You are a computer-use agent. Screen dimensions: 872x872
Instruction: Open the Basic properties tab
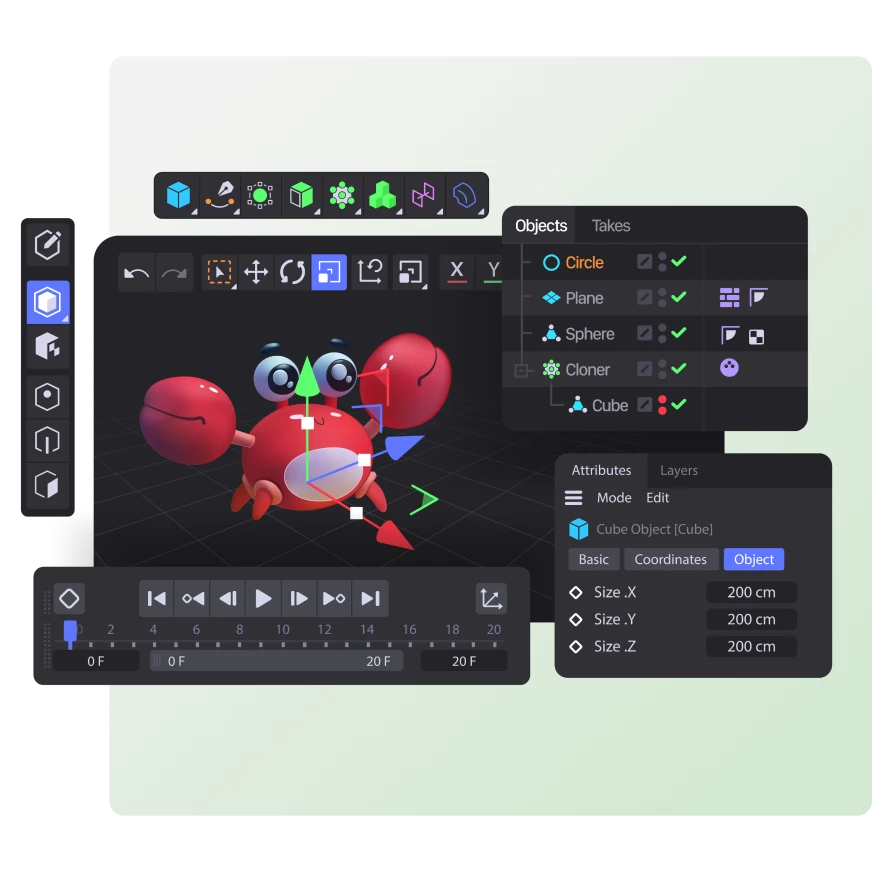593,559
